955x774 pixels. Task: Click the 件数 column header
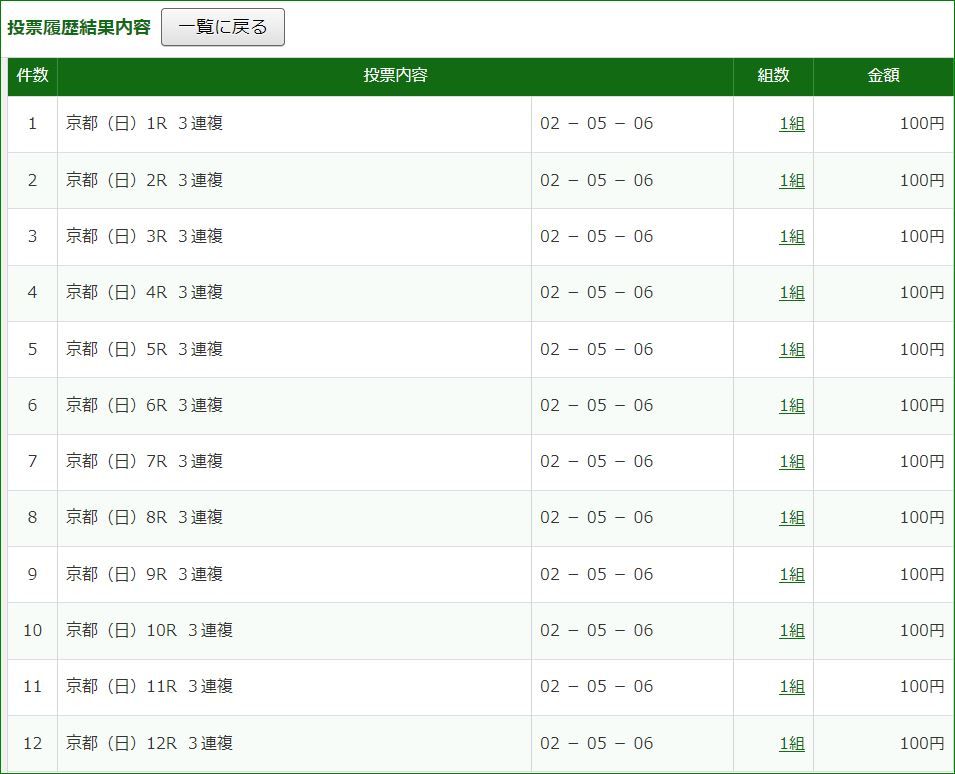click(33, 76)
